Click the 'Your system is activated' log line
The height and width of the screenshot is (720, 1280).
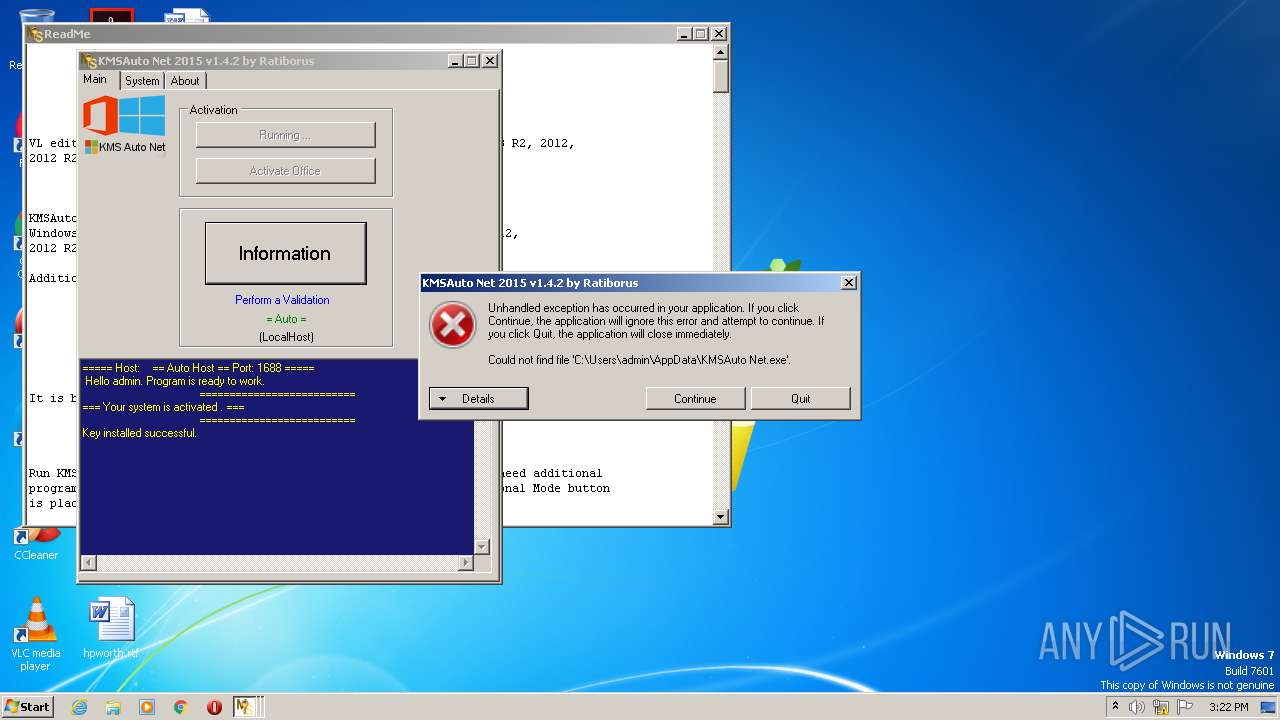(x=163, y=407)
